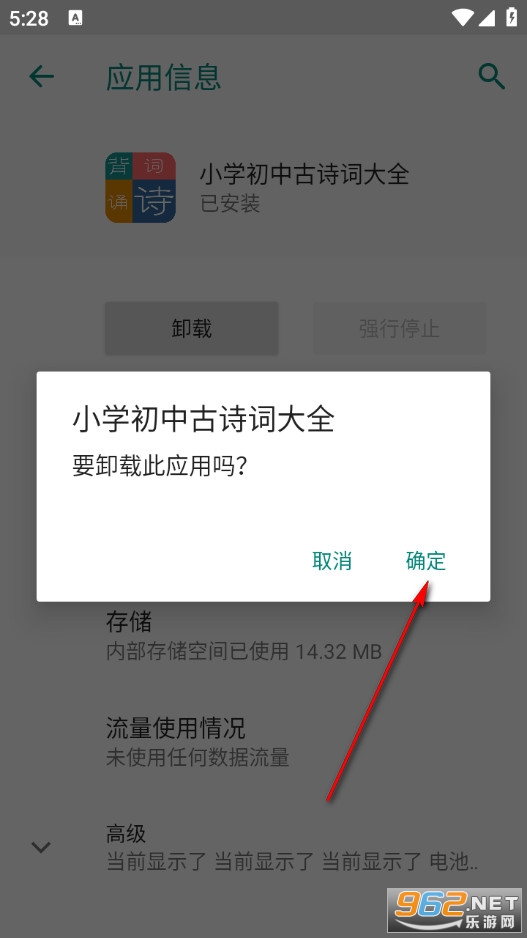Tap the 卸载 button
Screen dimensions: 527x938
pos(191,328)
